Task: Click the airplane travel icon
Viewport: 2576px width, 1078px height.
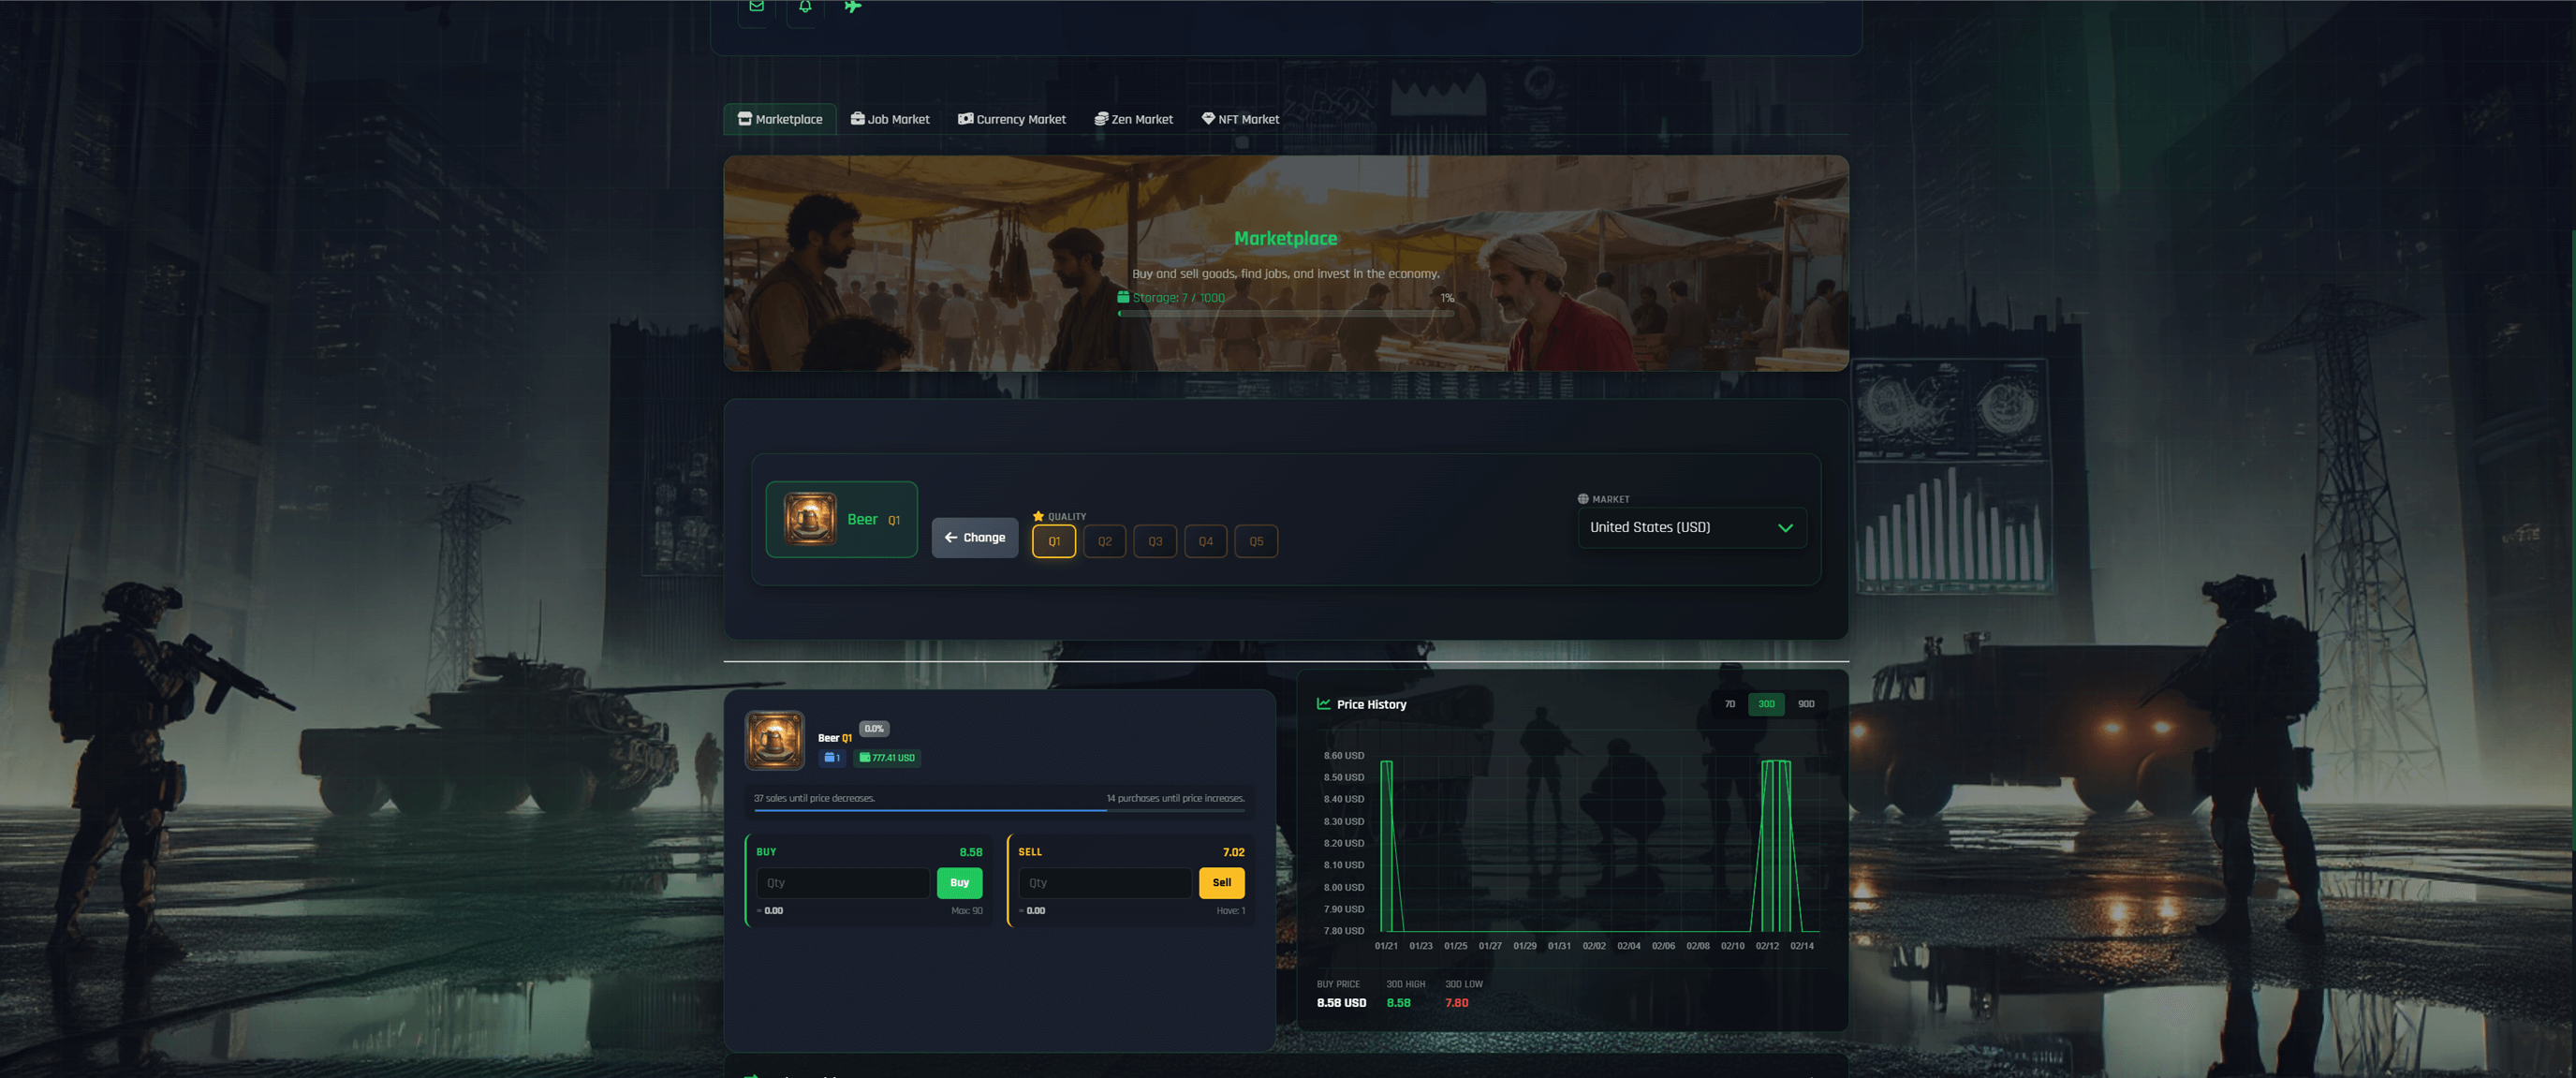Action: tap(852, 7)
